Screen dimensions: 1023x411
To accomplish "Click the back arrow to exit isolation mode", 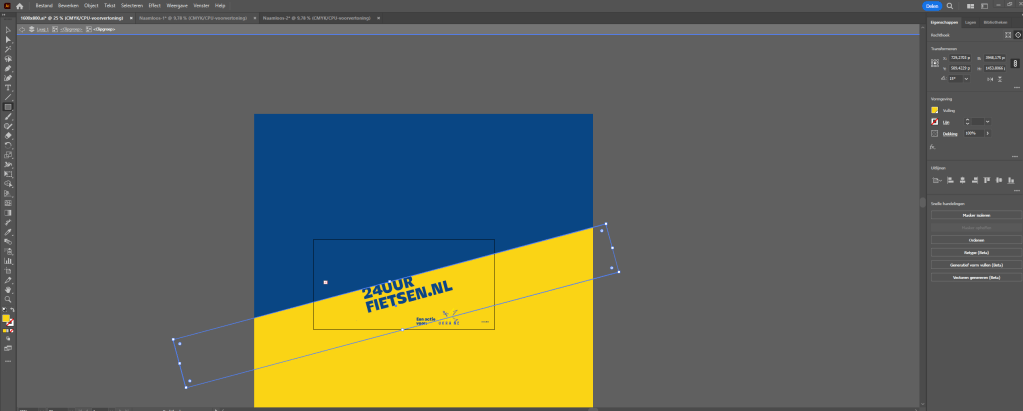I will coord(22,29).
